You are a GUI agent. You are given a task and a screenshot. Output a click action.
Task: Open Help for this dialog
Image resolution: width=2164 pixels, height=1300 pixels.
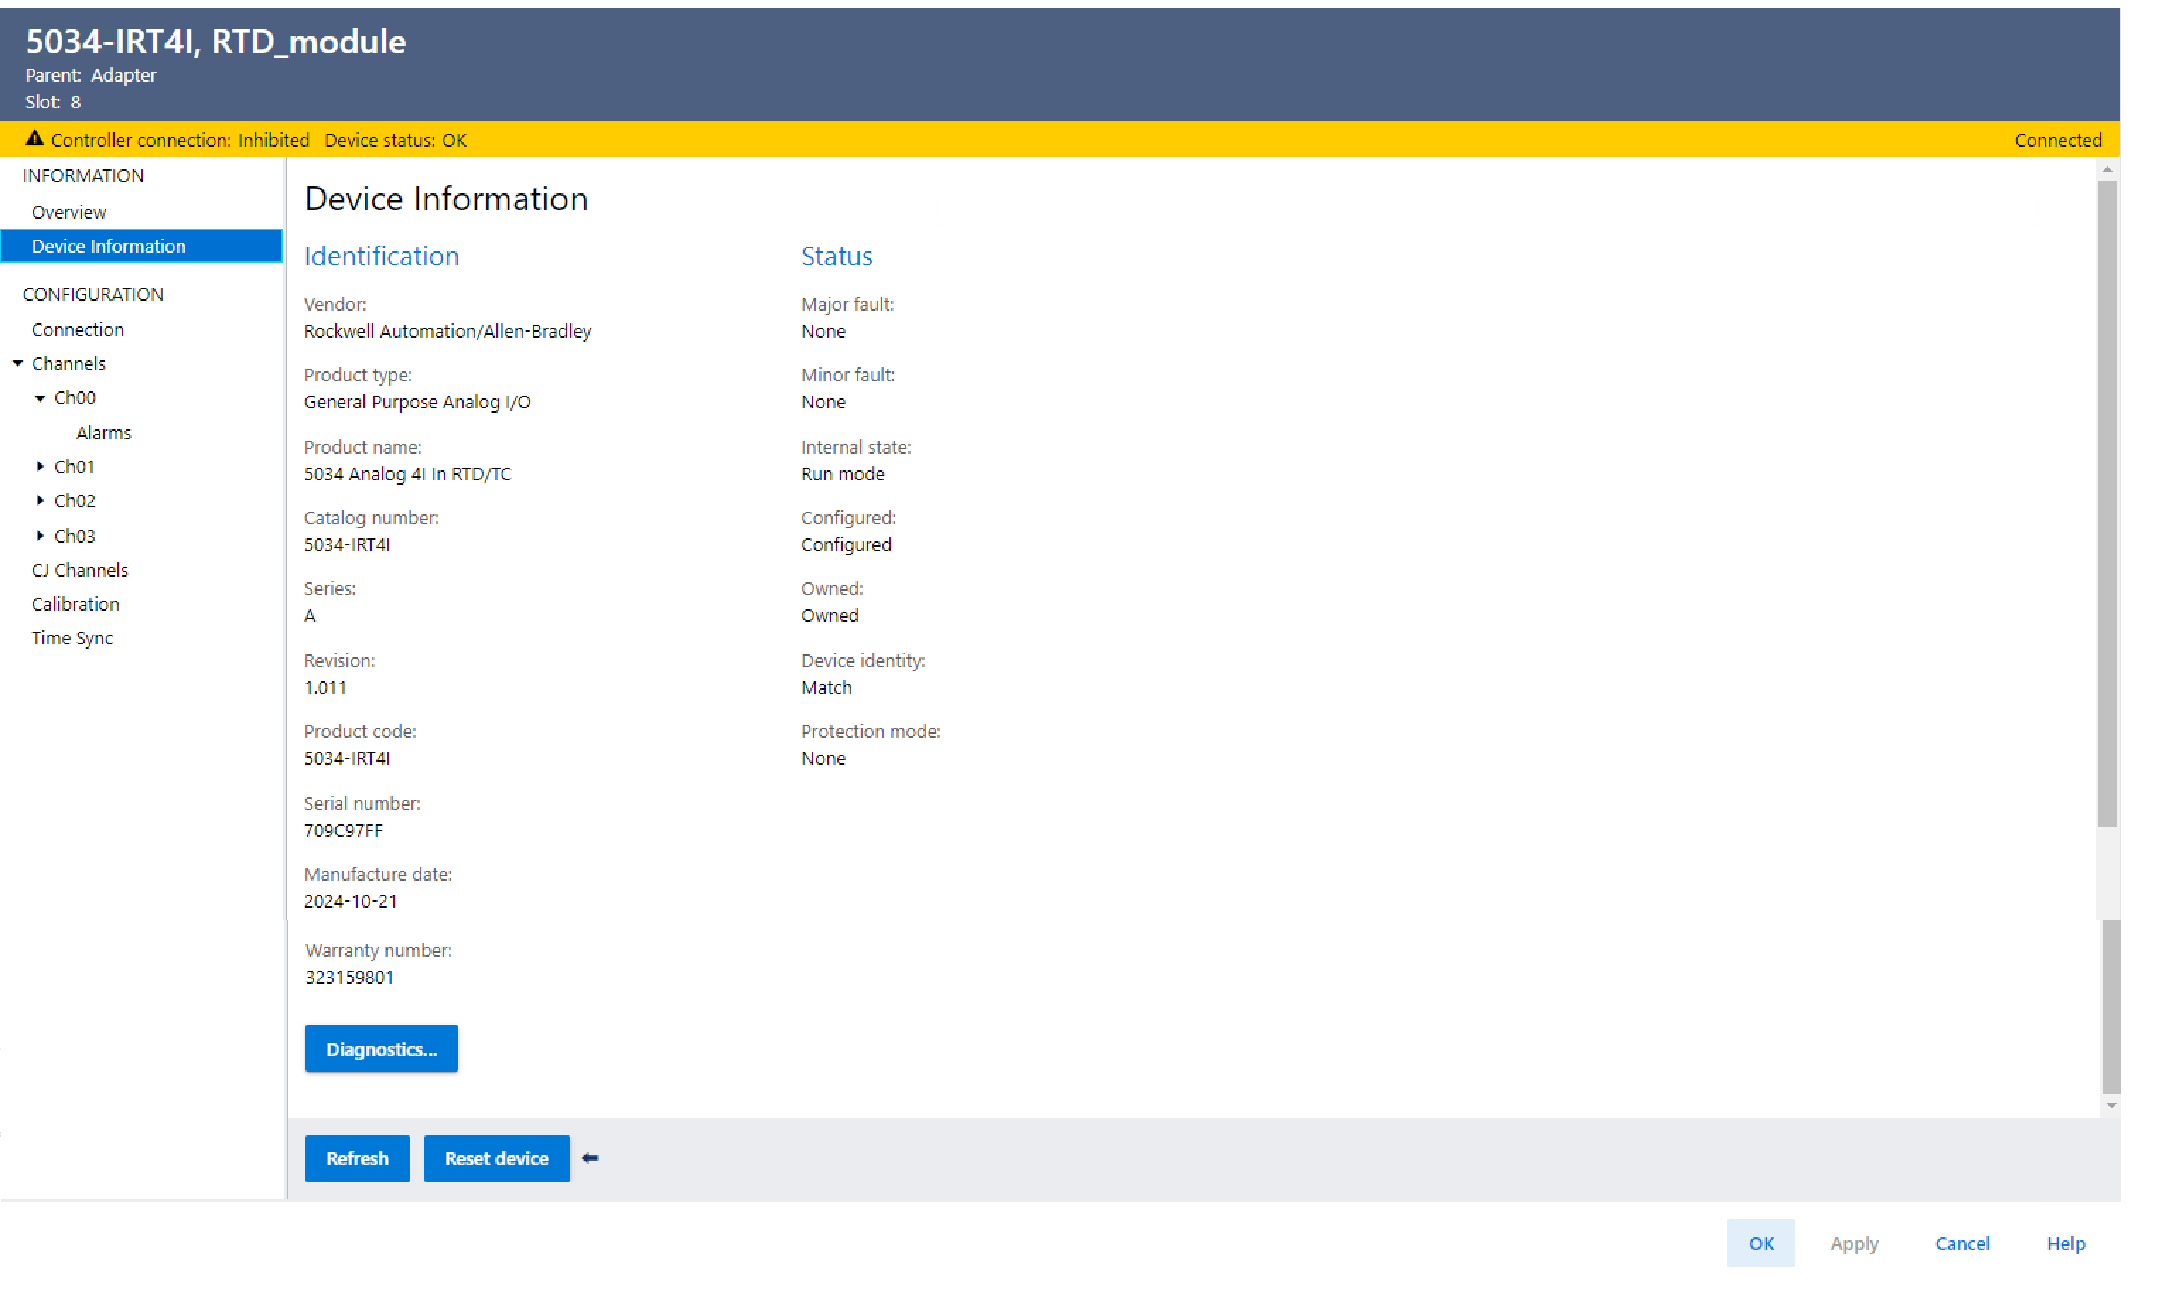click(2066, 1243)
